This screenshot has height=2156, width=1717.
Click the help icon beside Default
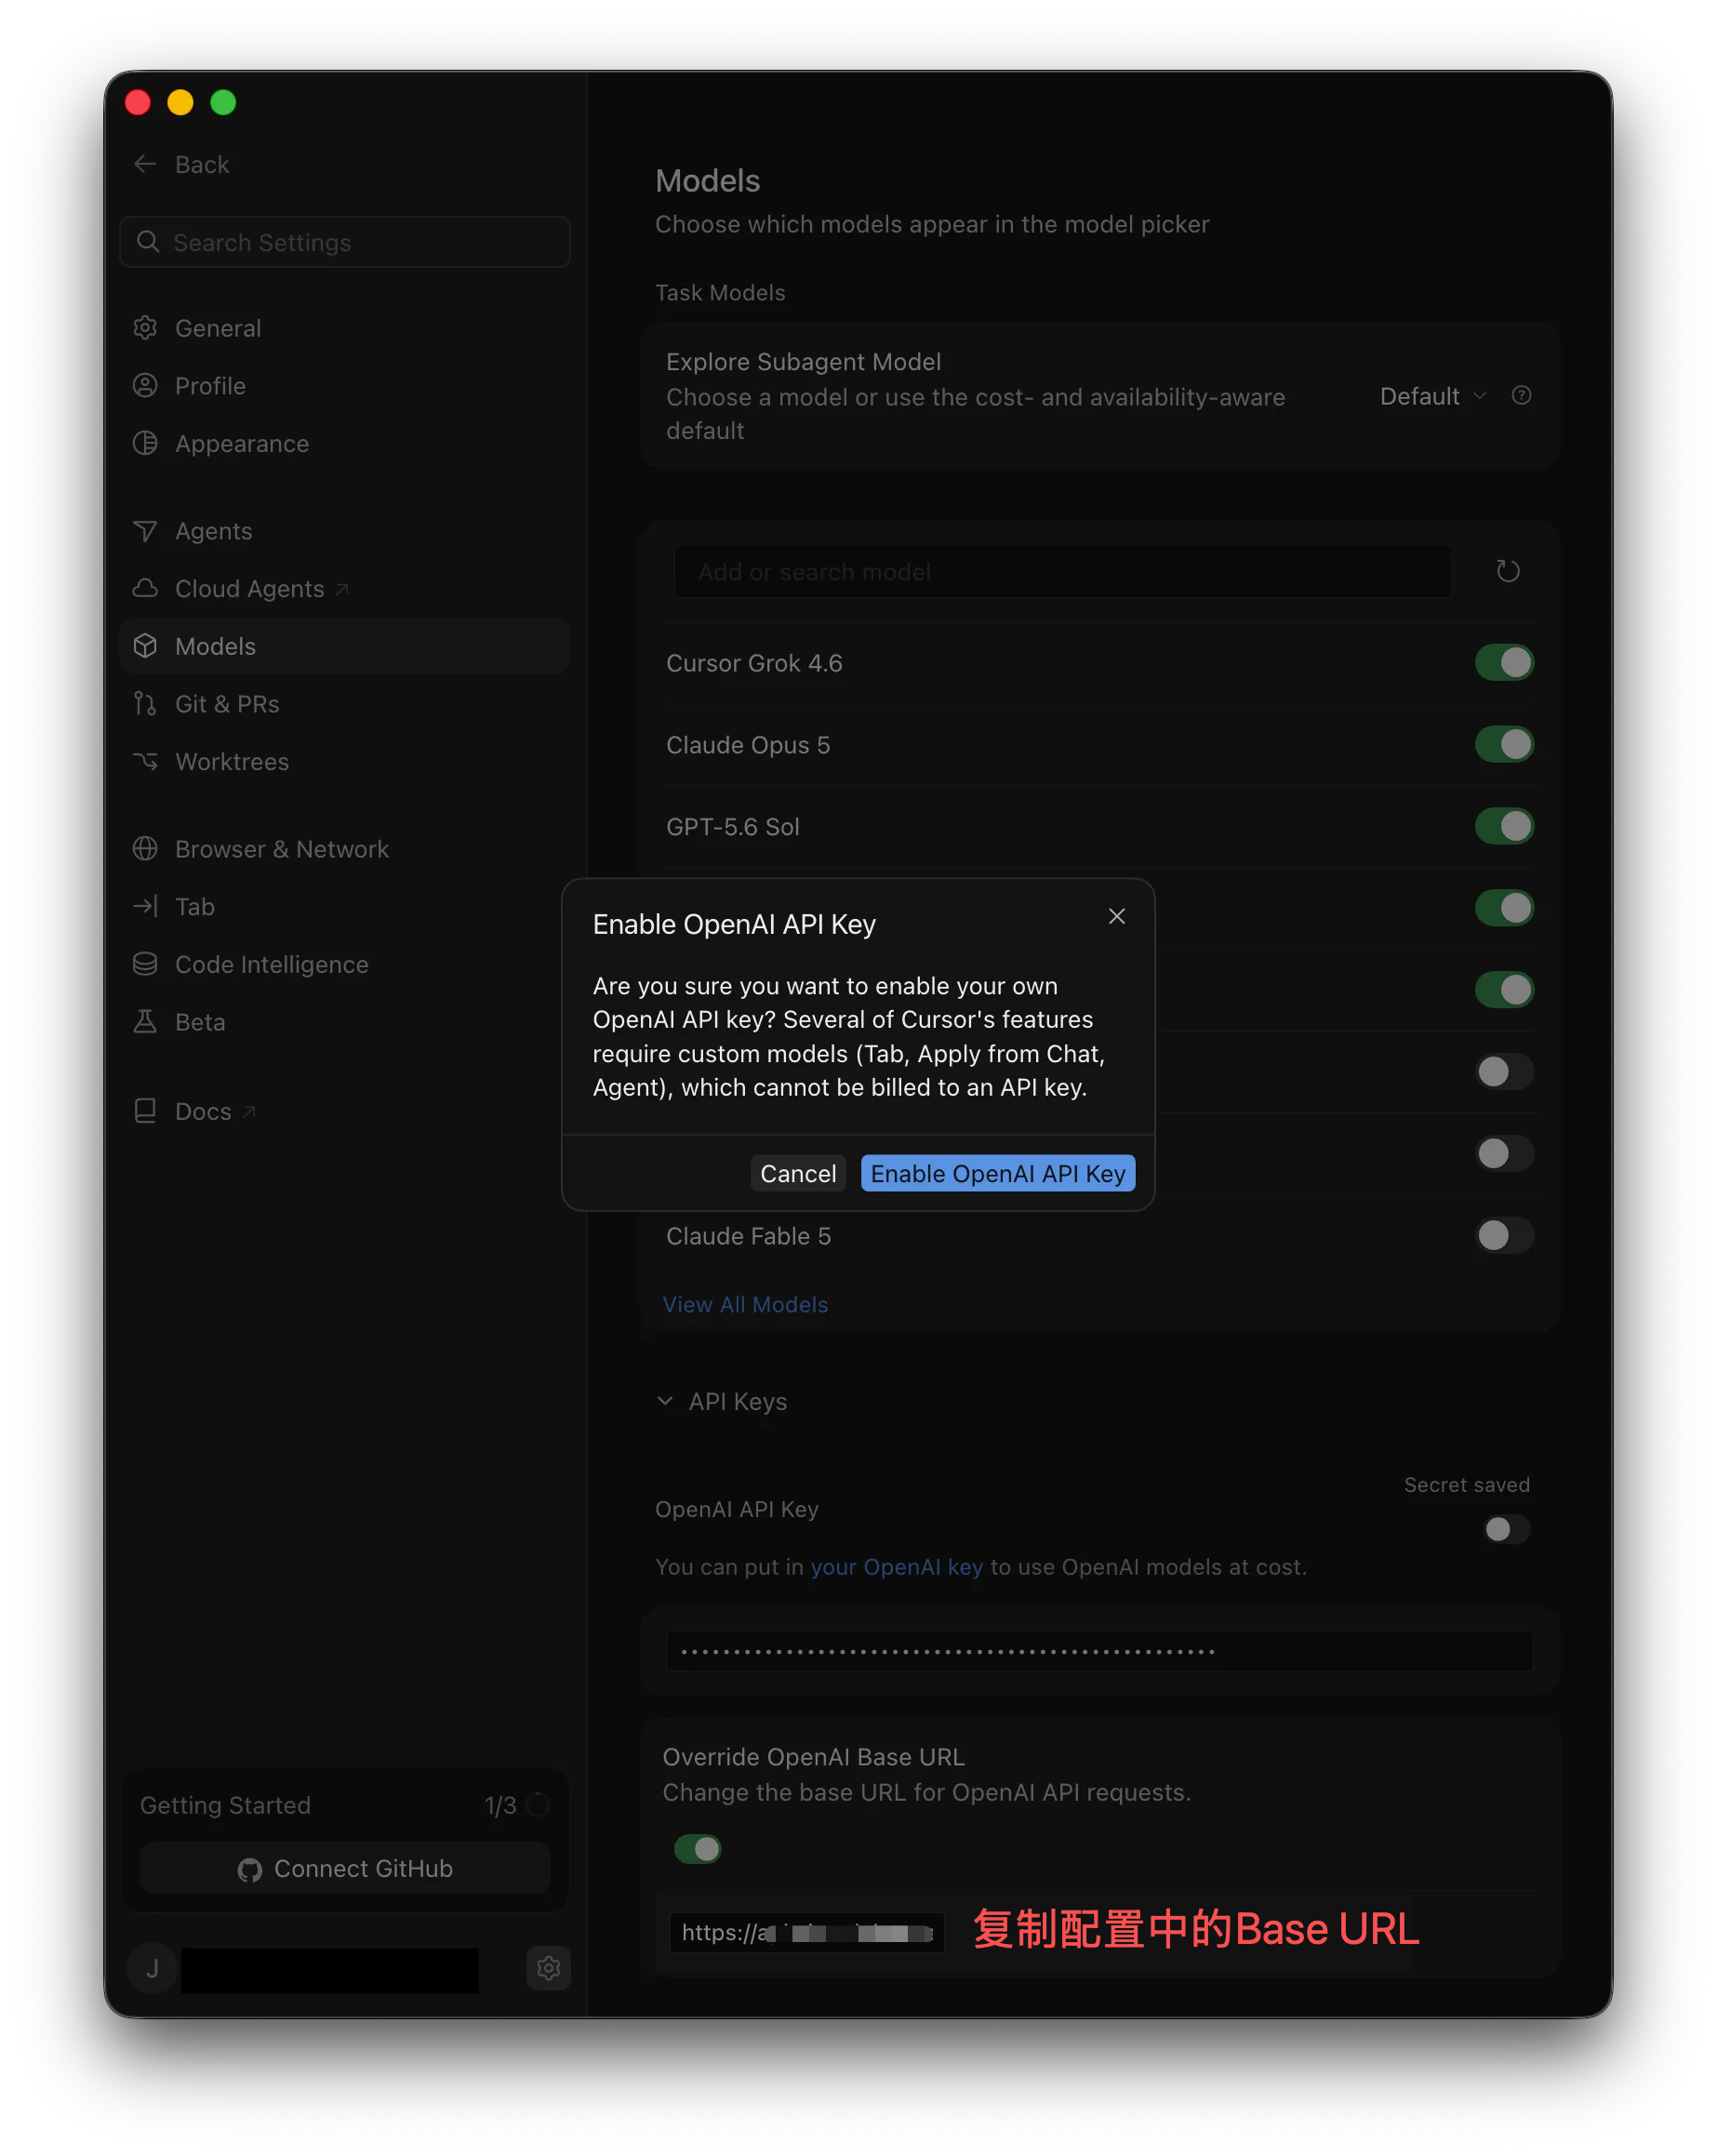[x=1521, y=396]
